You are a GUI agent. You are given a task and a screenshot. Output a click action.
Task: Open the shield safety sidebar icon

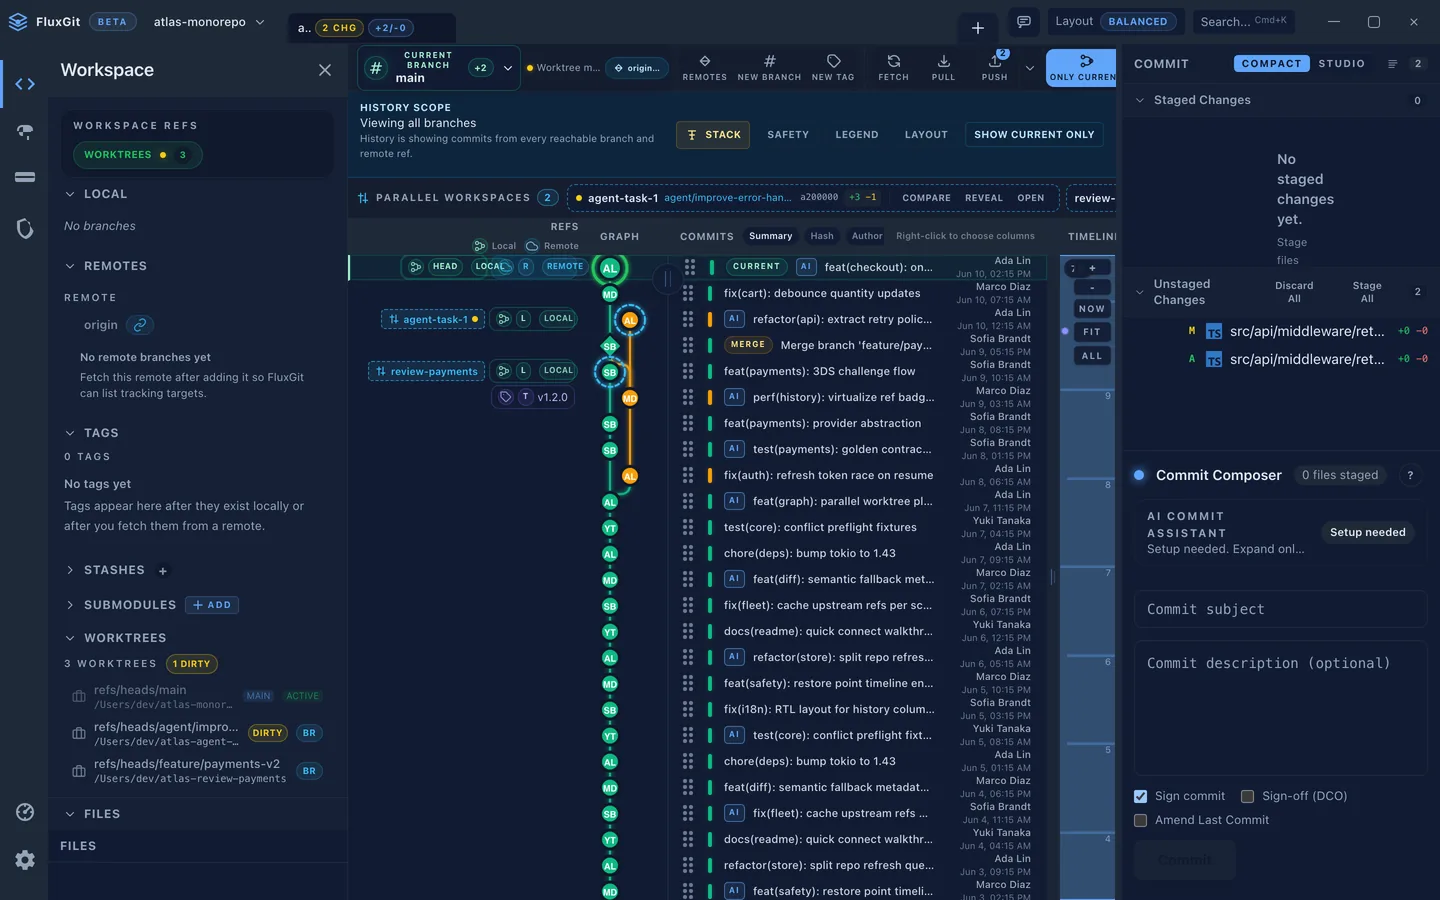(x=25, y=229)
